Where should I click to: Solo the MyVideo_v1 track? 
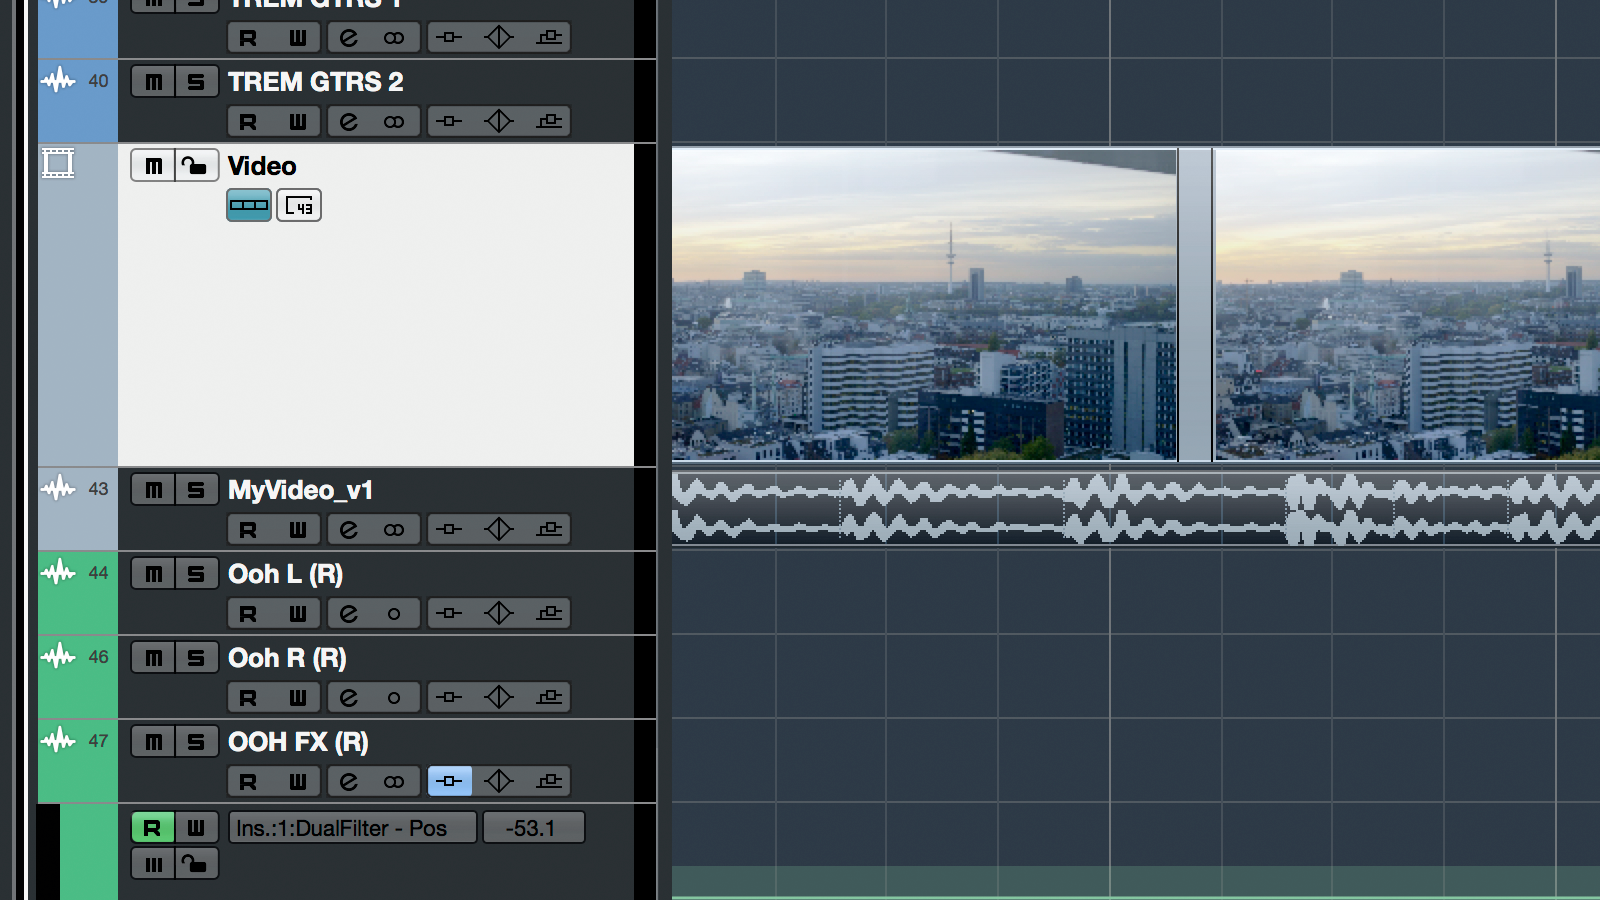point(196,490)
